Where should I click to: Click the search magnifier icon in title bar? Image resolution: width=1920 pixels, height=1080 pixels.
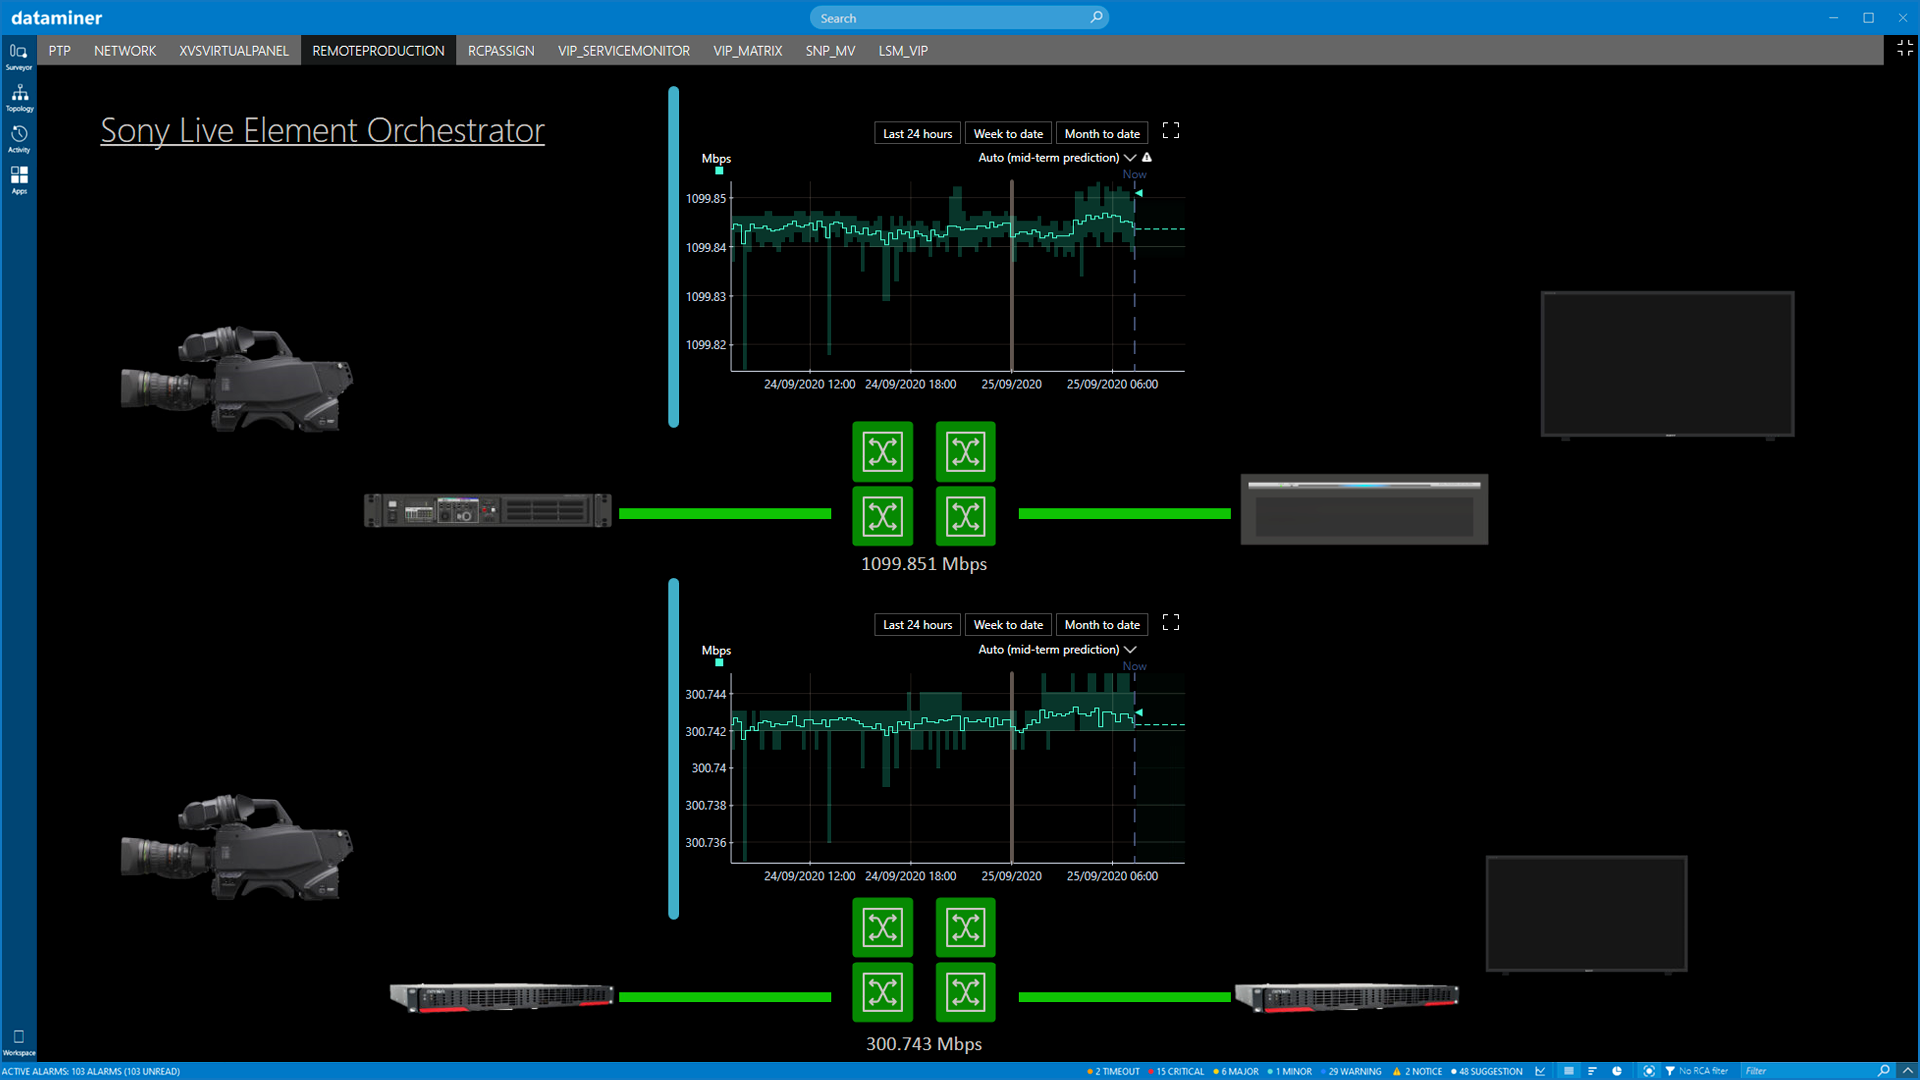(x=1096, y=17)
